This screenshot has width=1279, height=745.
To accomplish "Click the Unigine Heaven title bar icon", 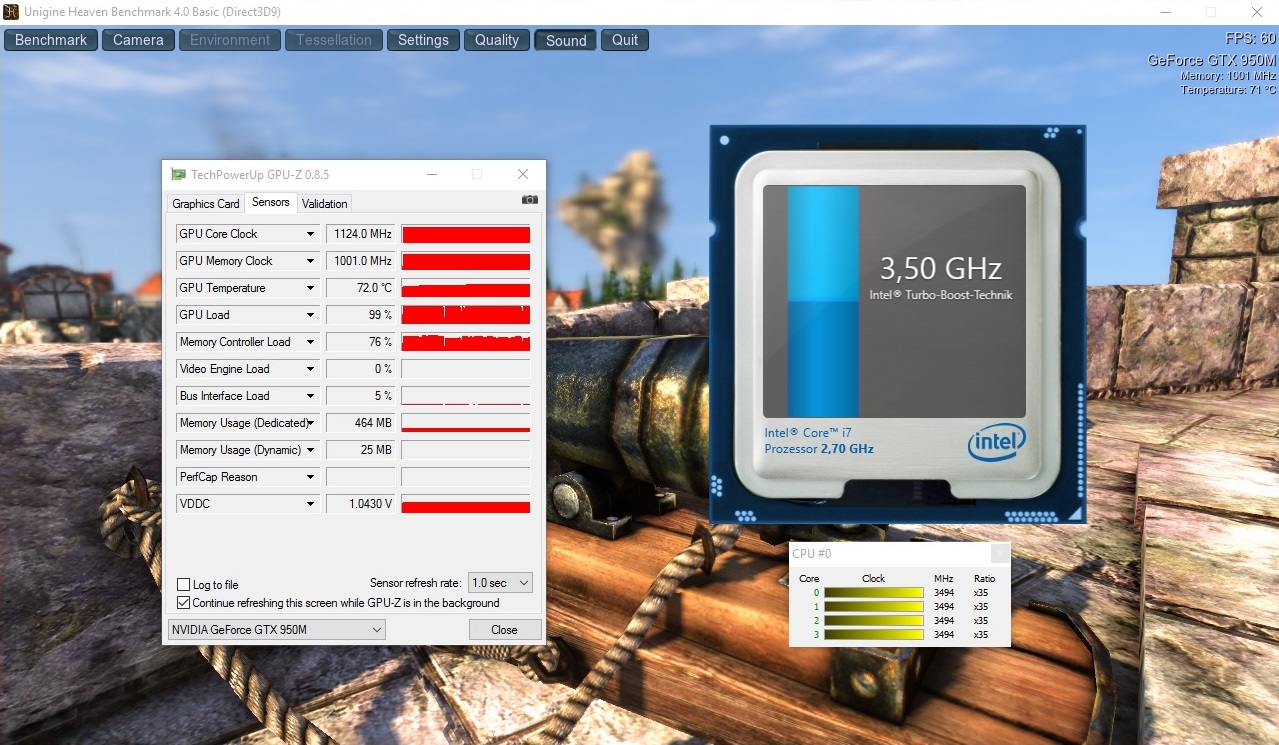I will [11, 12].
